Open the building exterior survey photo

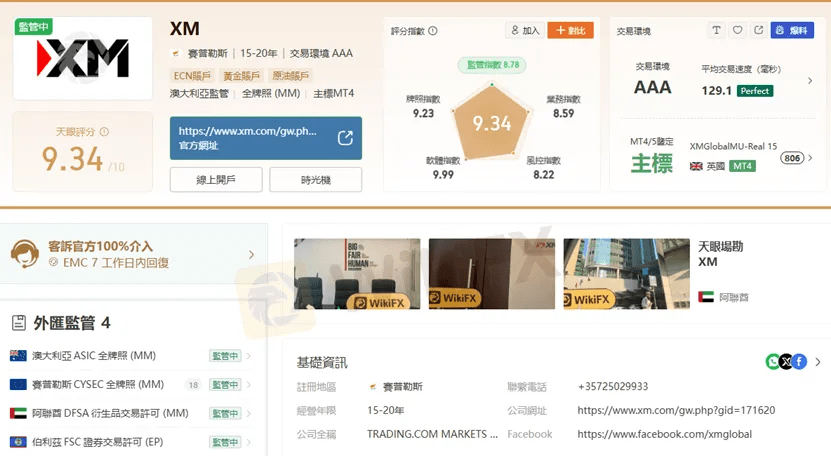point(626,274)
